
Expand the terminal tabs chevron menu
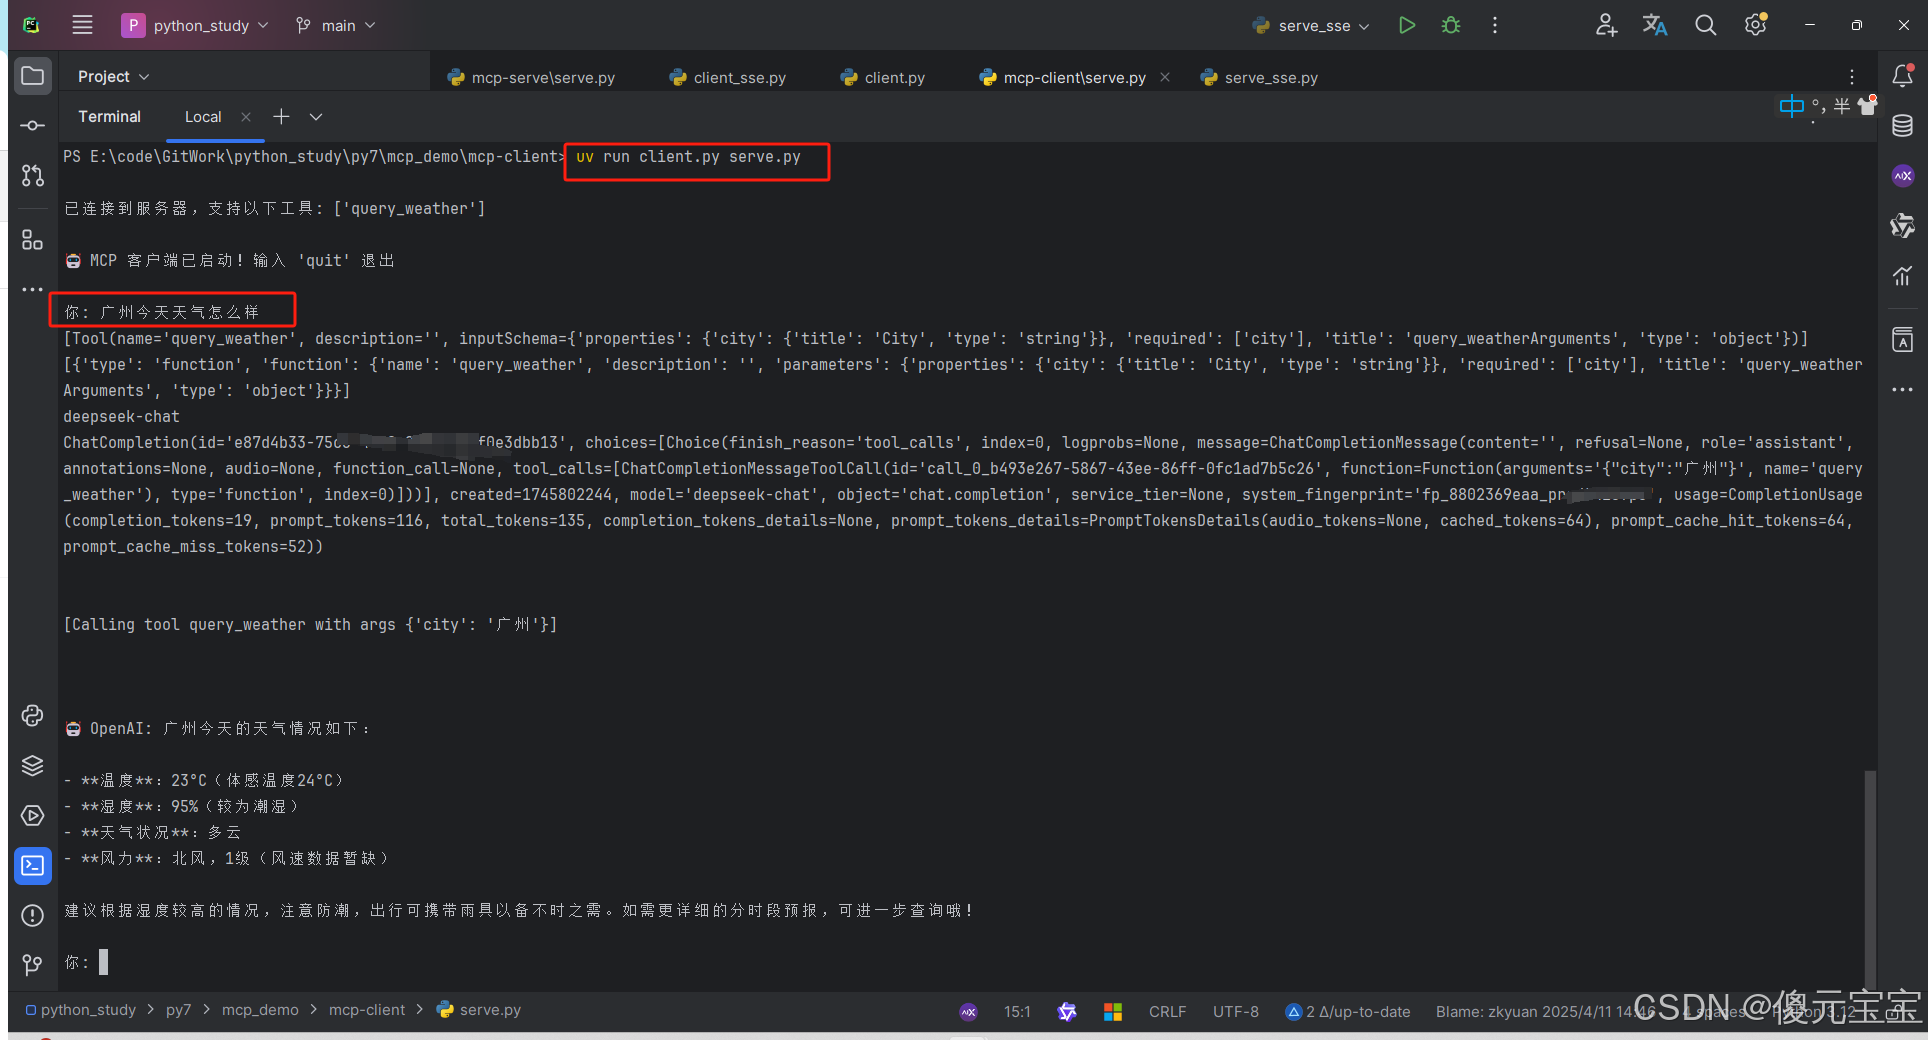point(316,116)
